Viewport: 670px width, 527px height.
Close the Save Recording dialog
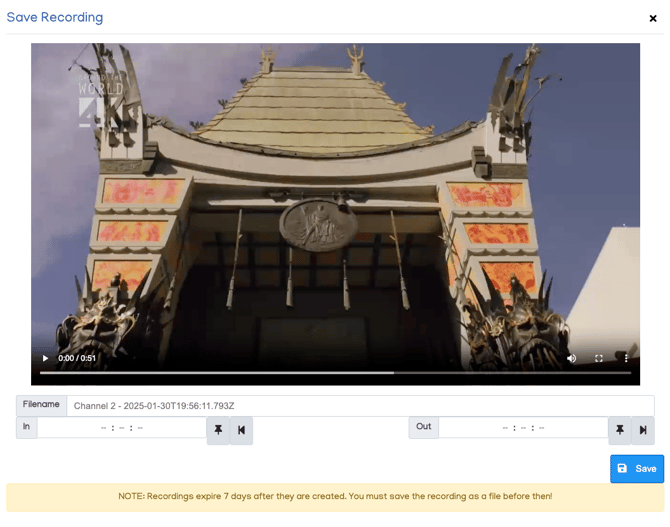coord(653,18)
